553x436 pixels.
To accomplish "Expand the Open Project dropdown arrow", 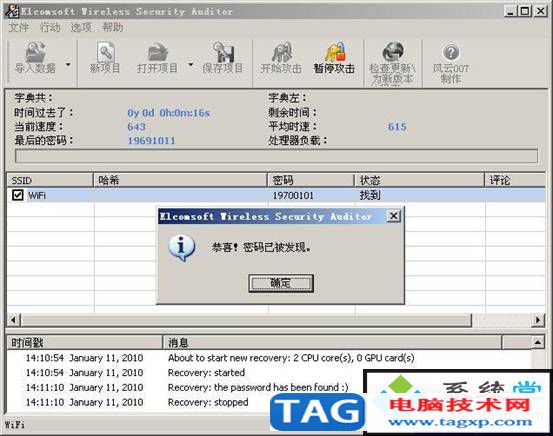I will click(x=191, y=64).
